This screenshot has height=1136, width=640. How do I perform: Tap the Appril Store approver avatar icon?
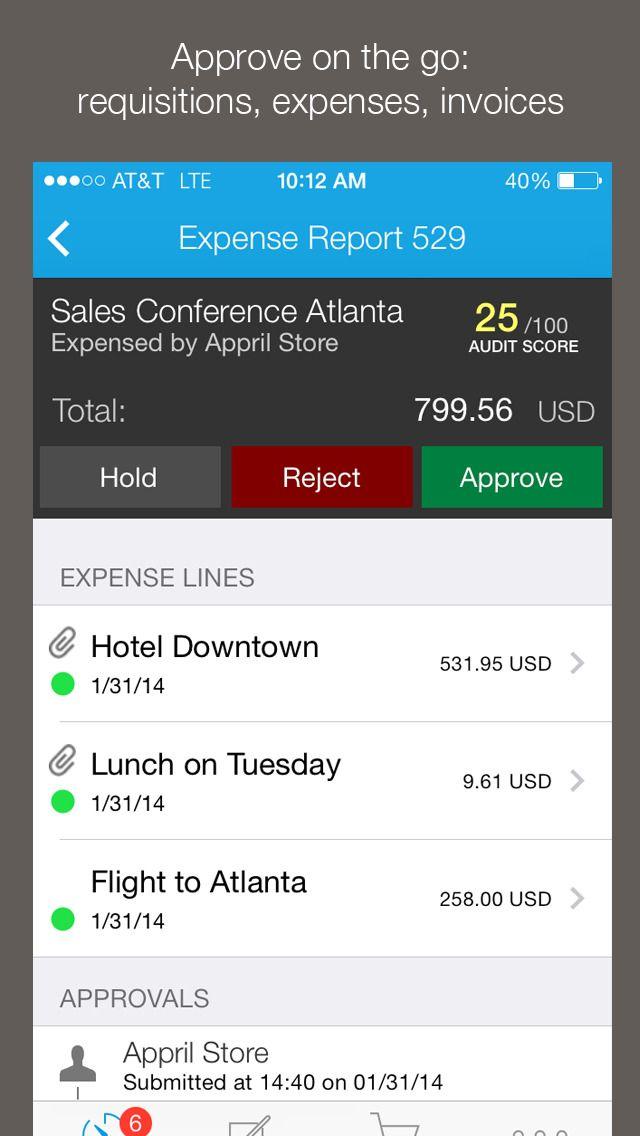coord(78,1064)
